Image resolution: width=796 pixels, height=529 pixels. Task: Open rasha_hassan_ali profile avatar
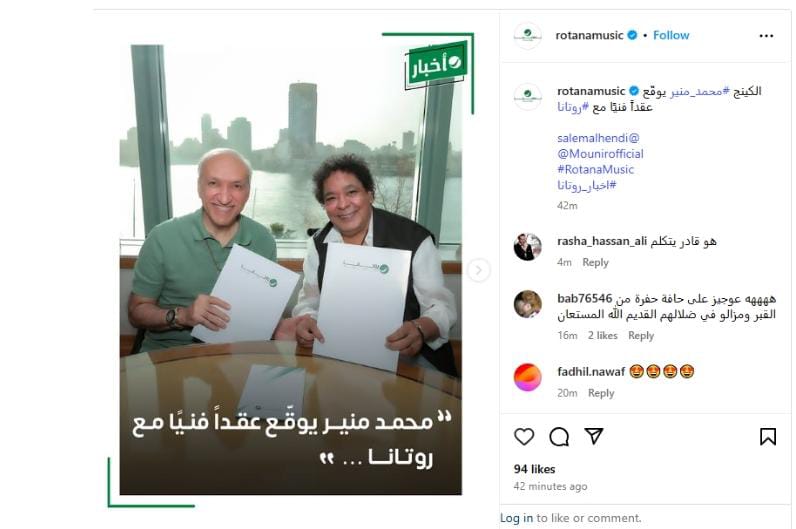pos(527,247)
